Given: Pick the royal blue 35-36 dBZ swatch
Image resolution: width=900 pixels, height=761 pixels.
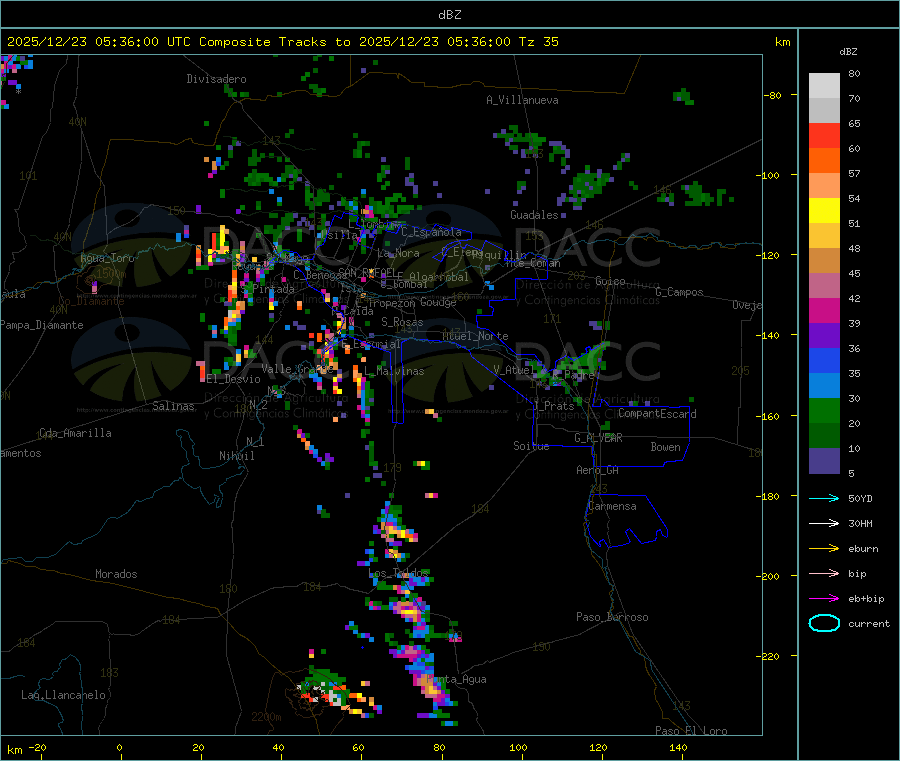Looking at the screenshot, I should [824, 360].
